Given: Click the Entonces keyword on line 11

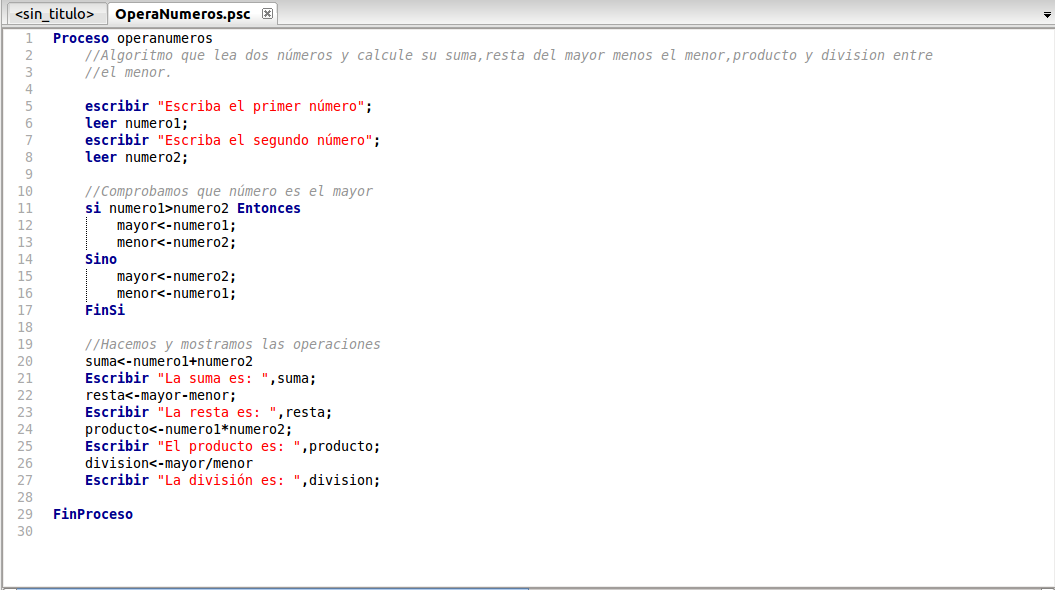Looking at the screenshot, I should pyautogui.click(x=268, y=209).
